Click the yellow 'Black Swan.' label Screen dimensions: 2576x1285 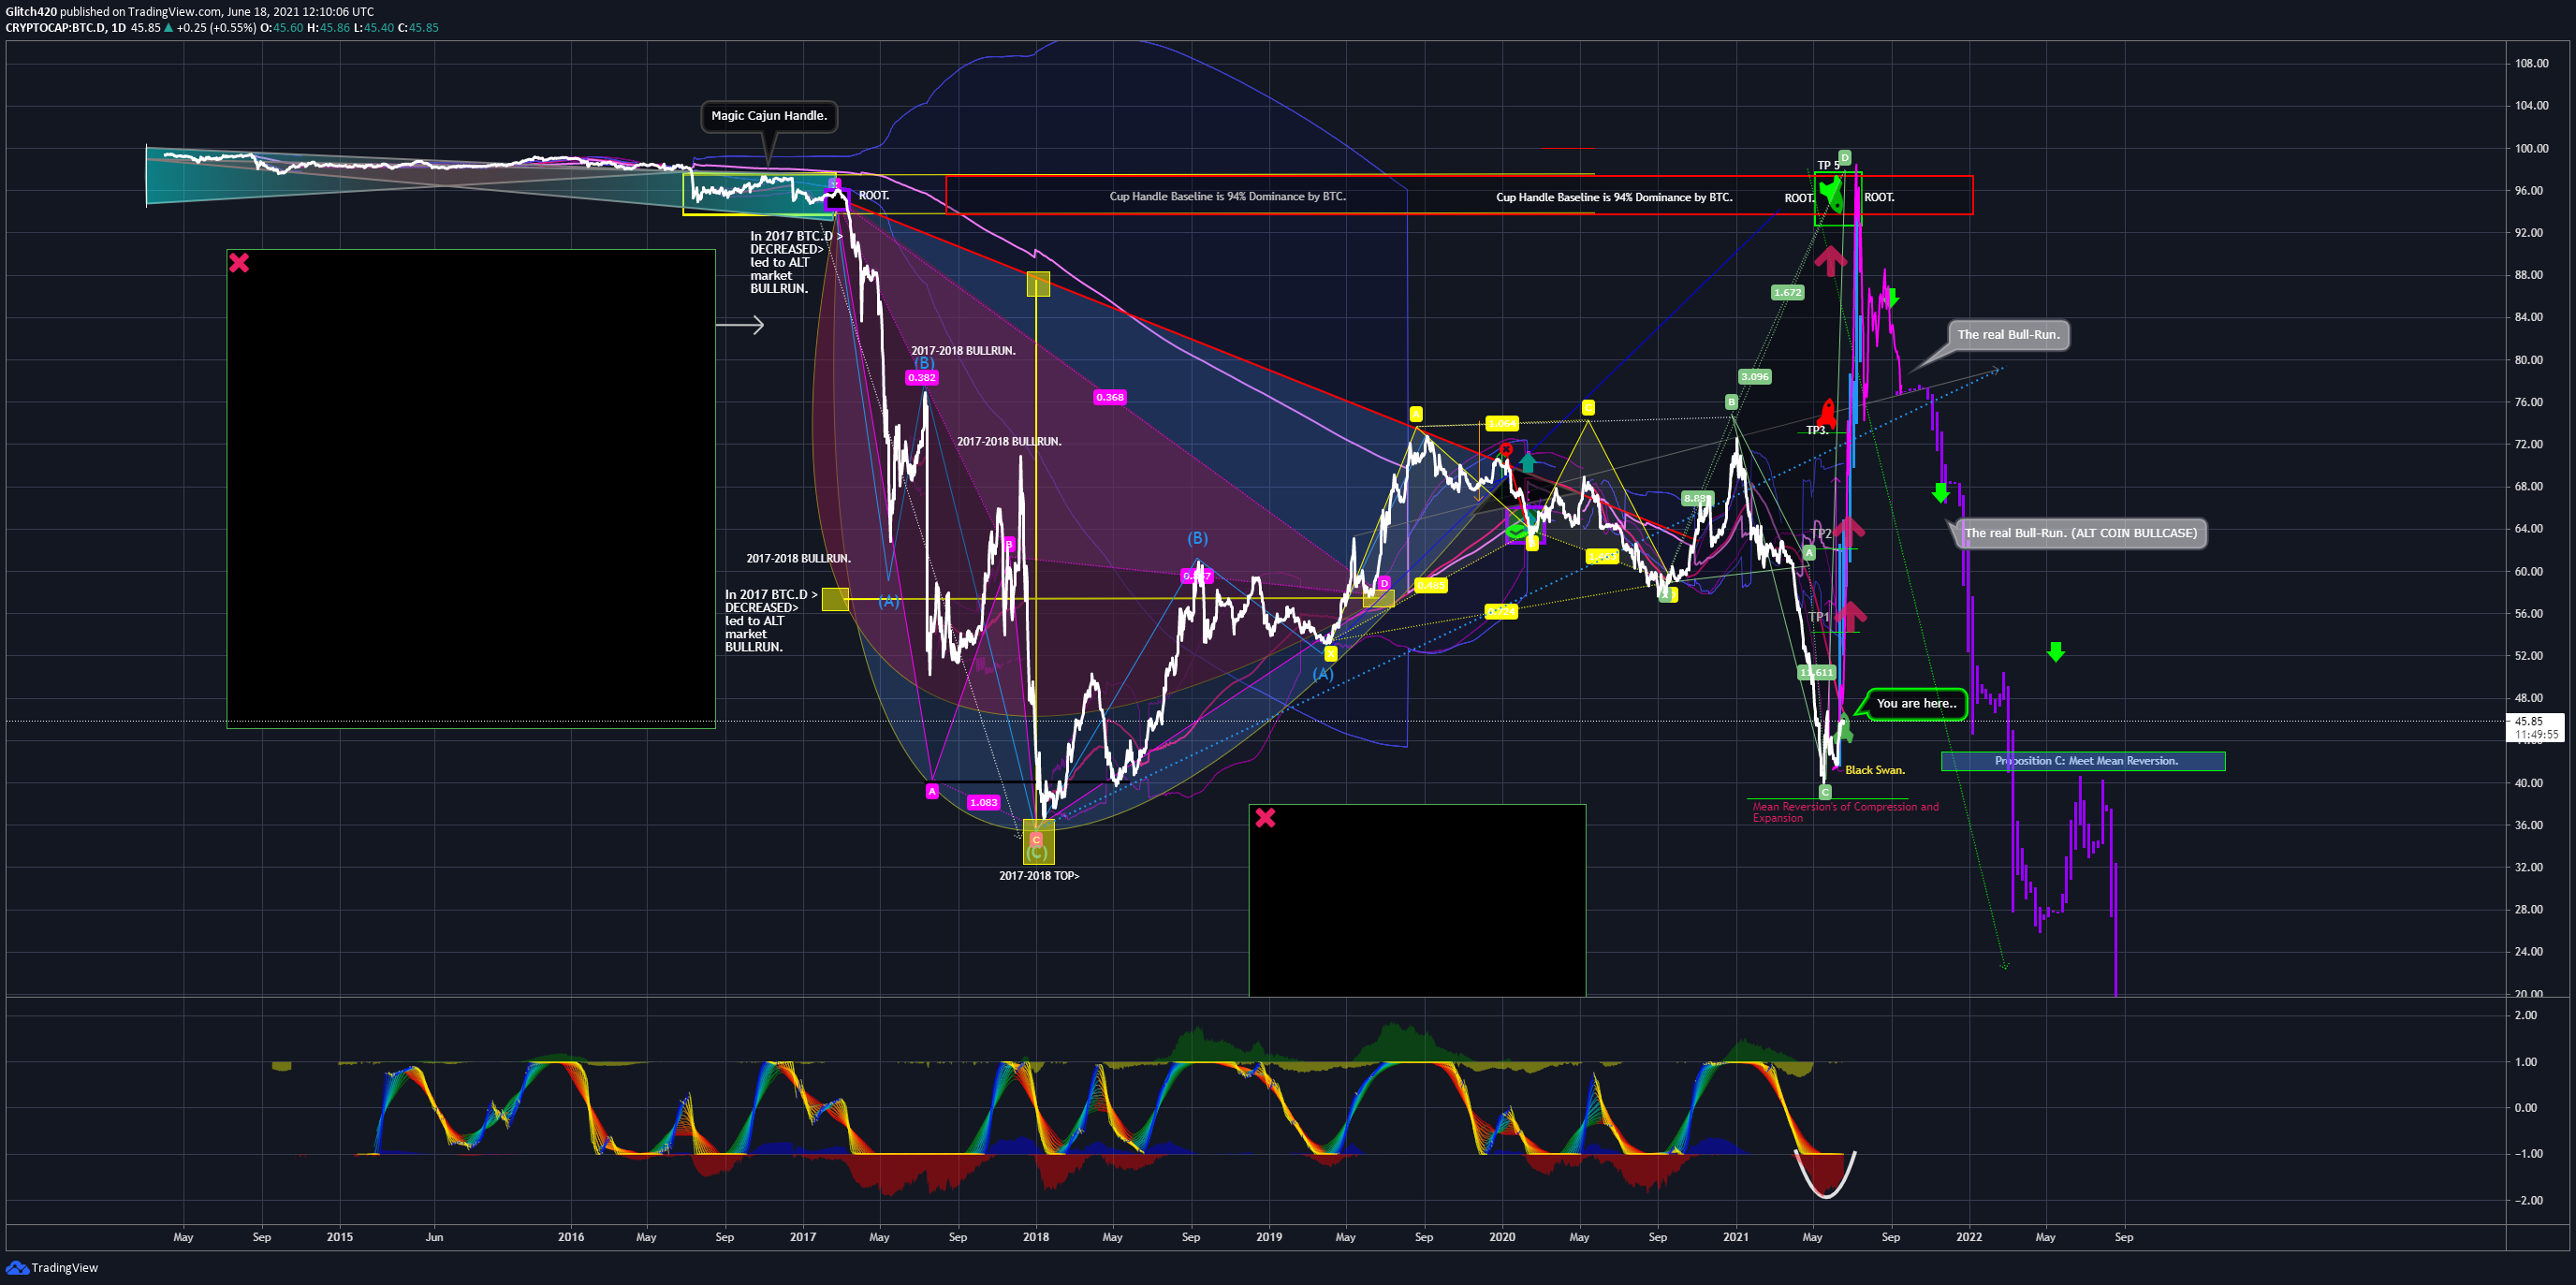[1875, 770]
